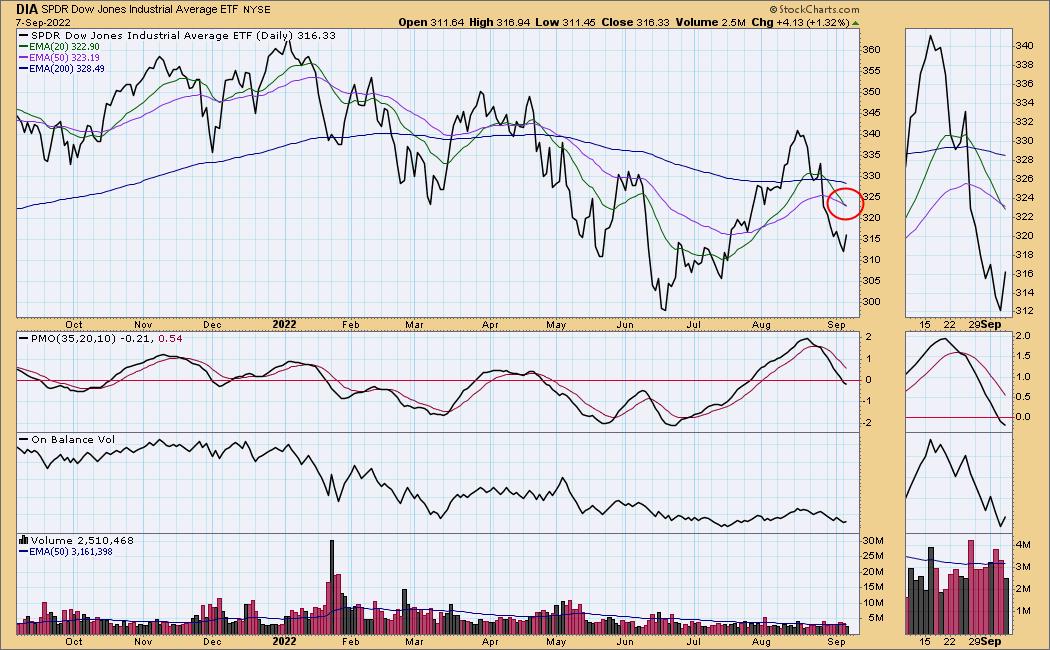
Task: Click the 30M volume axis label
Action: (x=873, y=541)
